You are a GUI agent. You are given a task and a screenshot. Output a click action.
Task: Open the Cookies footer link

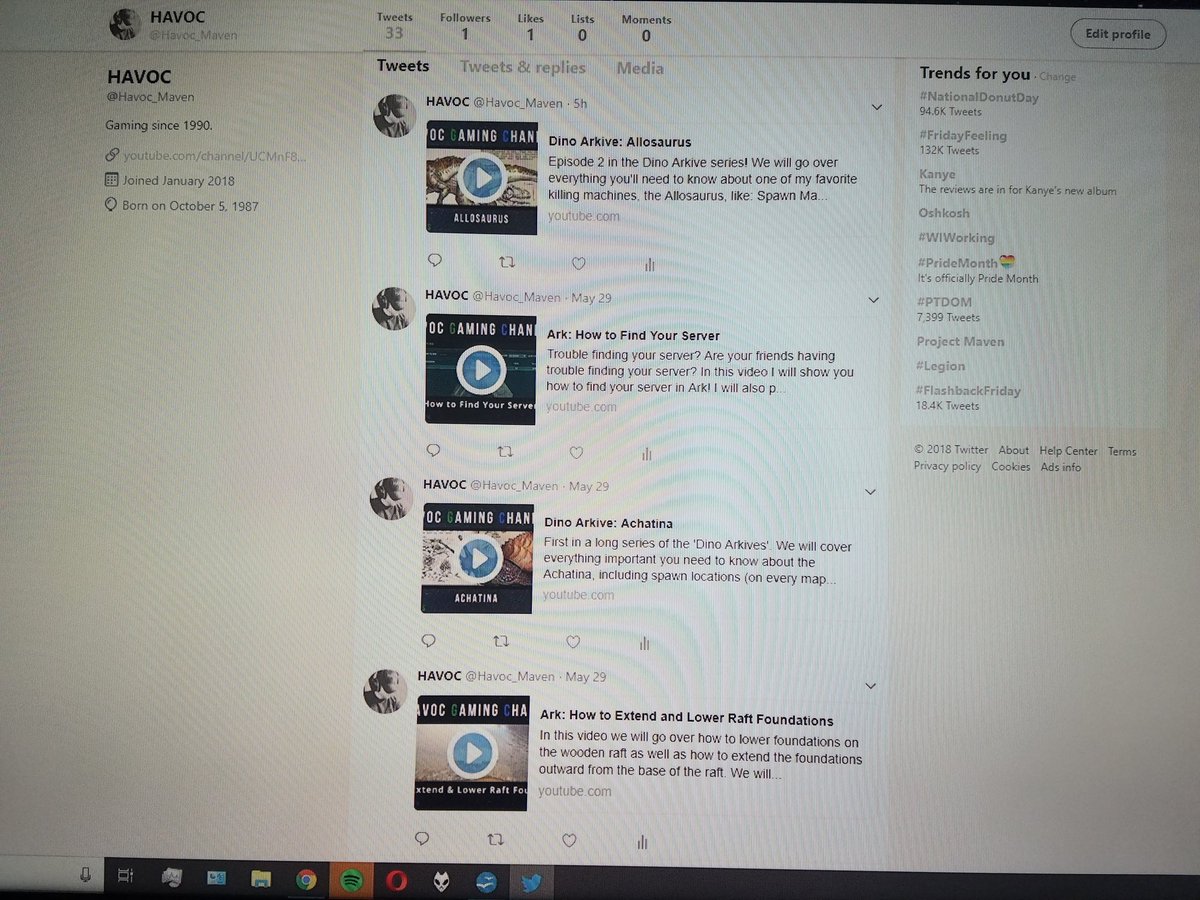[x=1011, y=467]
